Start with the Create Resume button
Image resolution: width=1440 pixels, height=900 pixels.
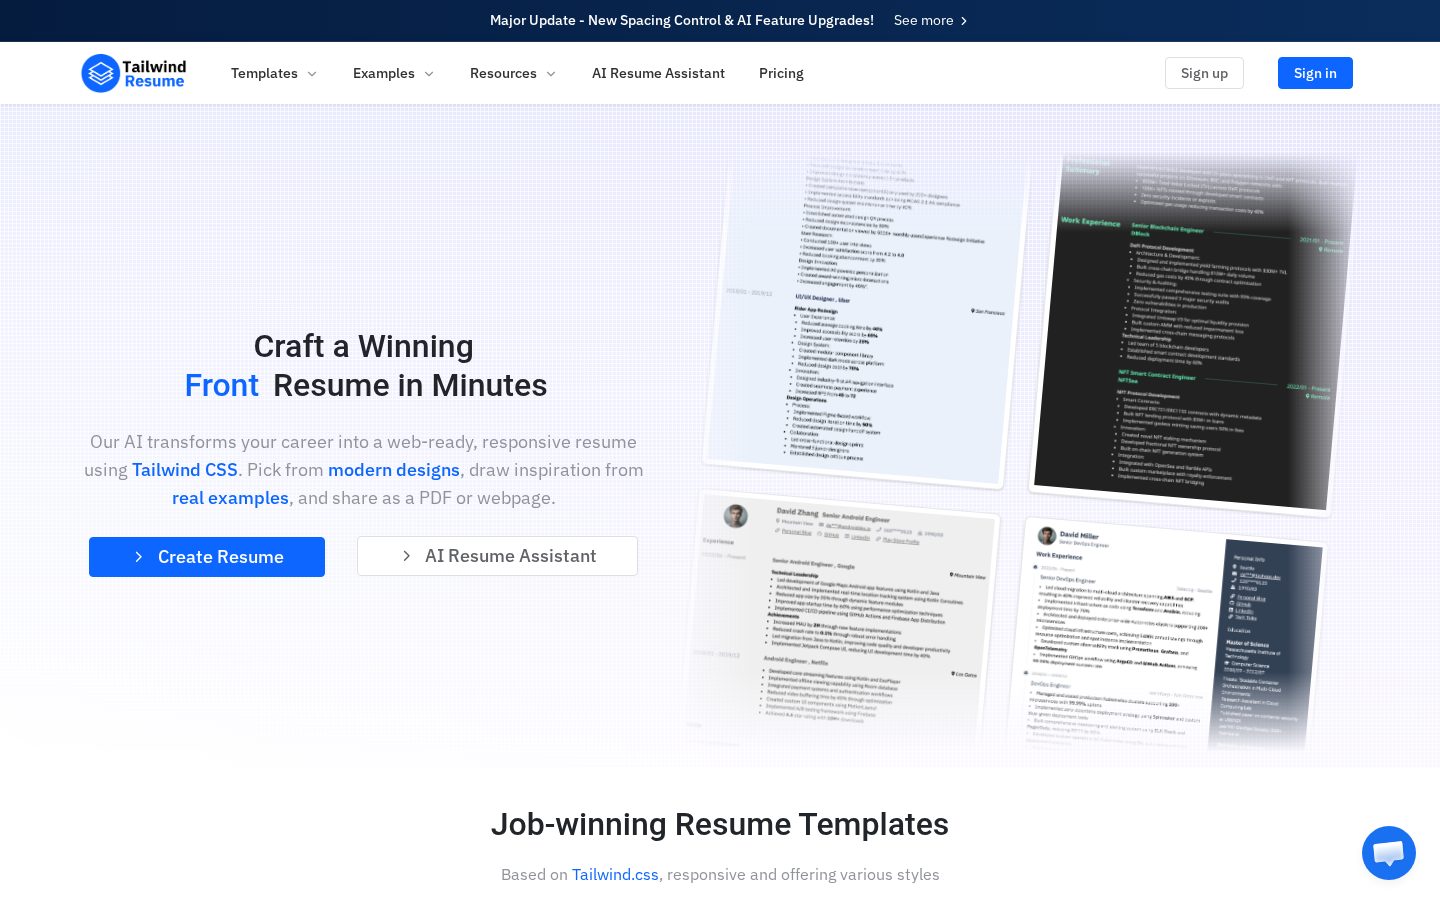(x=207, y=557)
